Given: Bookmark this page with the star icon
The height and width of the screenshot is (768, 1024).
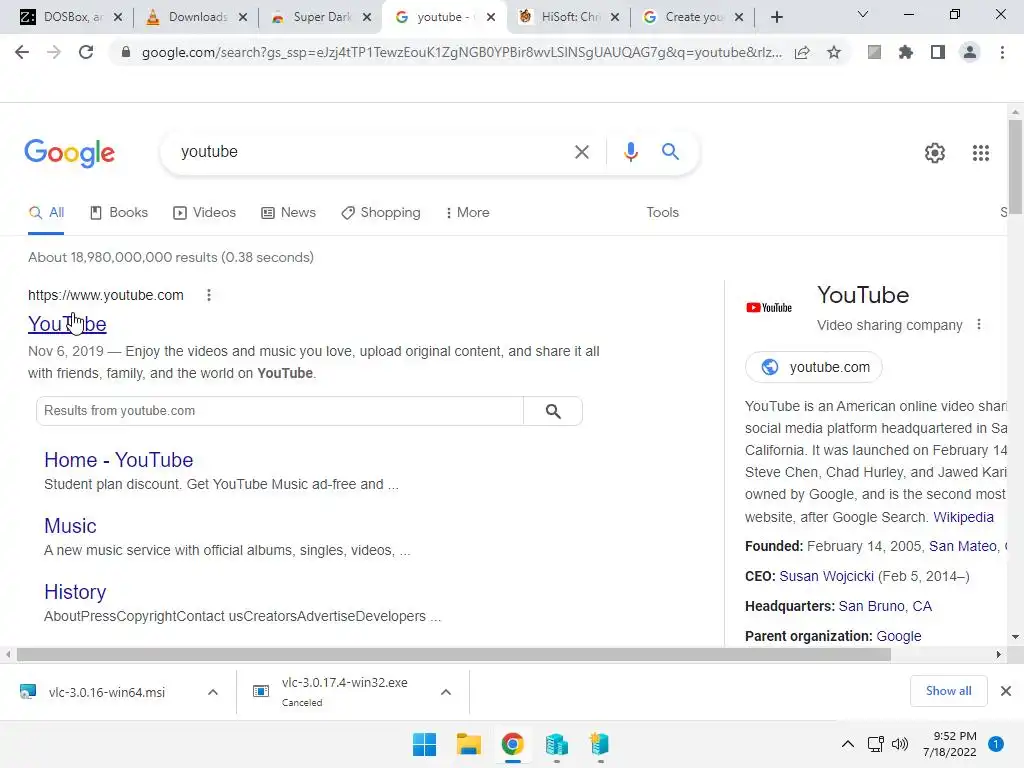Looking at the screenshot, I should pyautogui.click(x=834, y=52).
